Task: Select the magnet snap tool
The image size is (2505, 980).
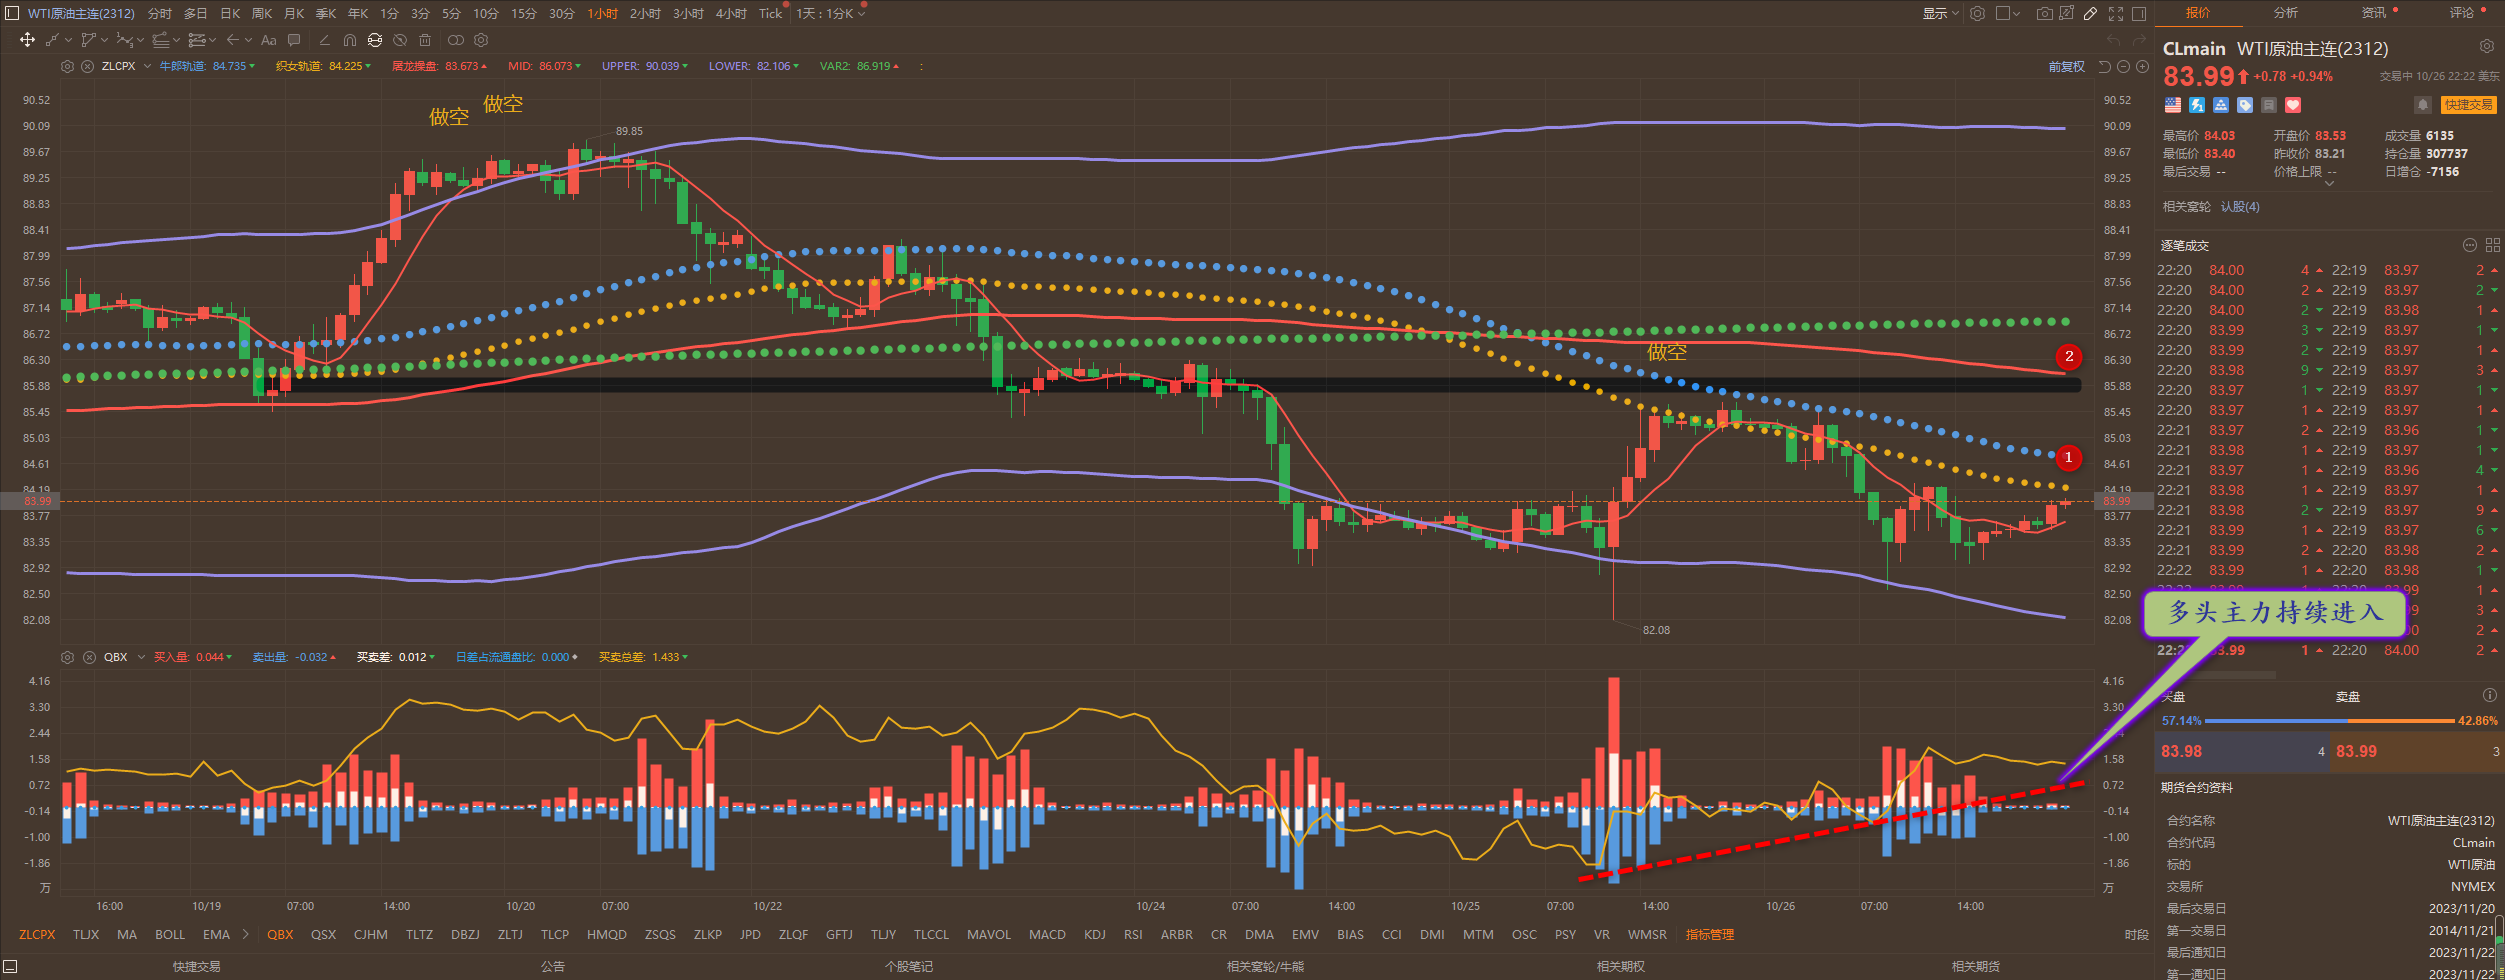Action: (349, 41)
